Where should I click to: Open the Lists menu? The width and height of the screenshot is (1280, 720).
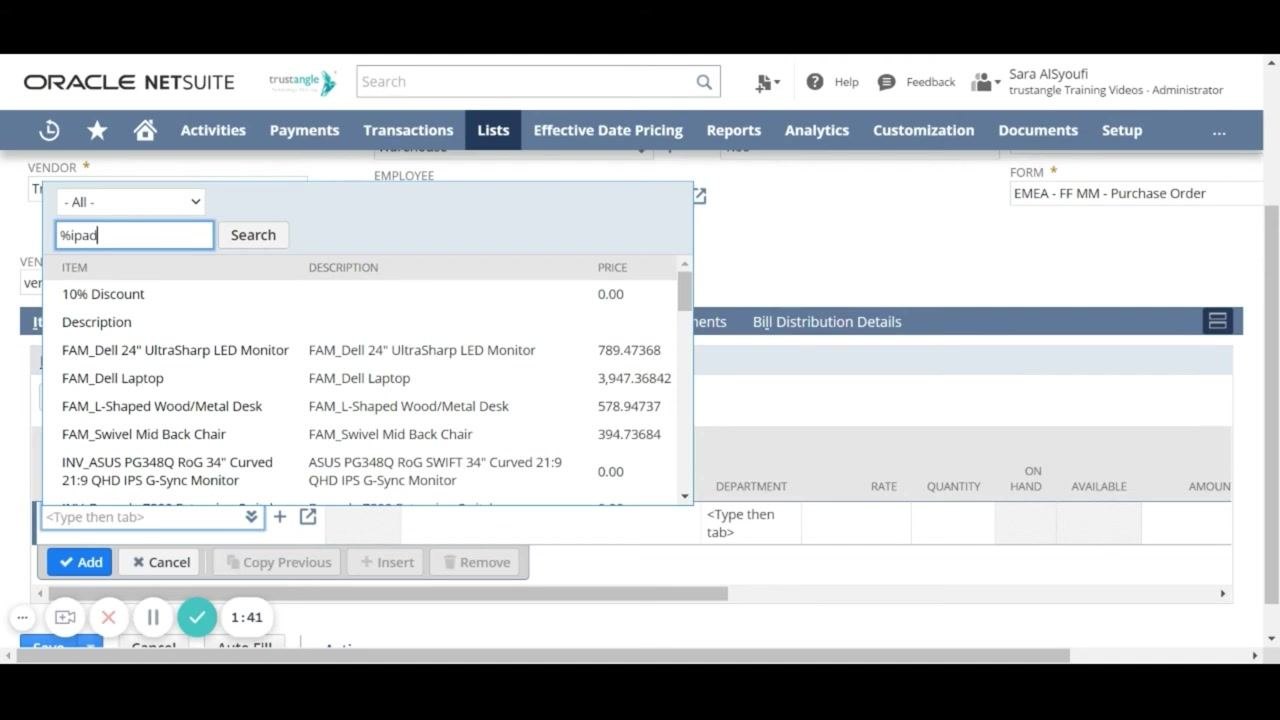(x=493, y=130)
